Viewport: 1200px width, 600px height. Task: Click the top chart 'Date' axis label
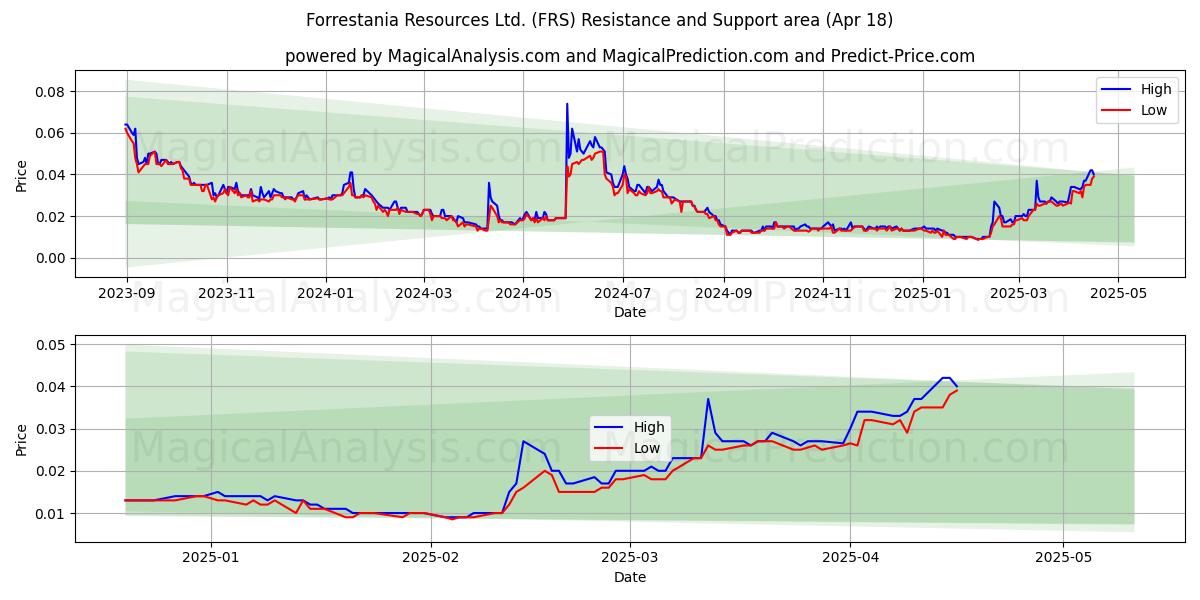click(x=630, y=312)
